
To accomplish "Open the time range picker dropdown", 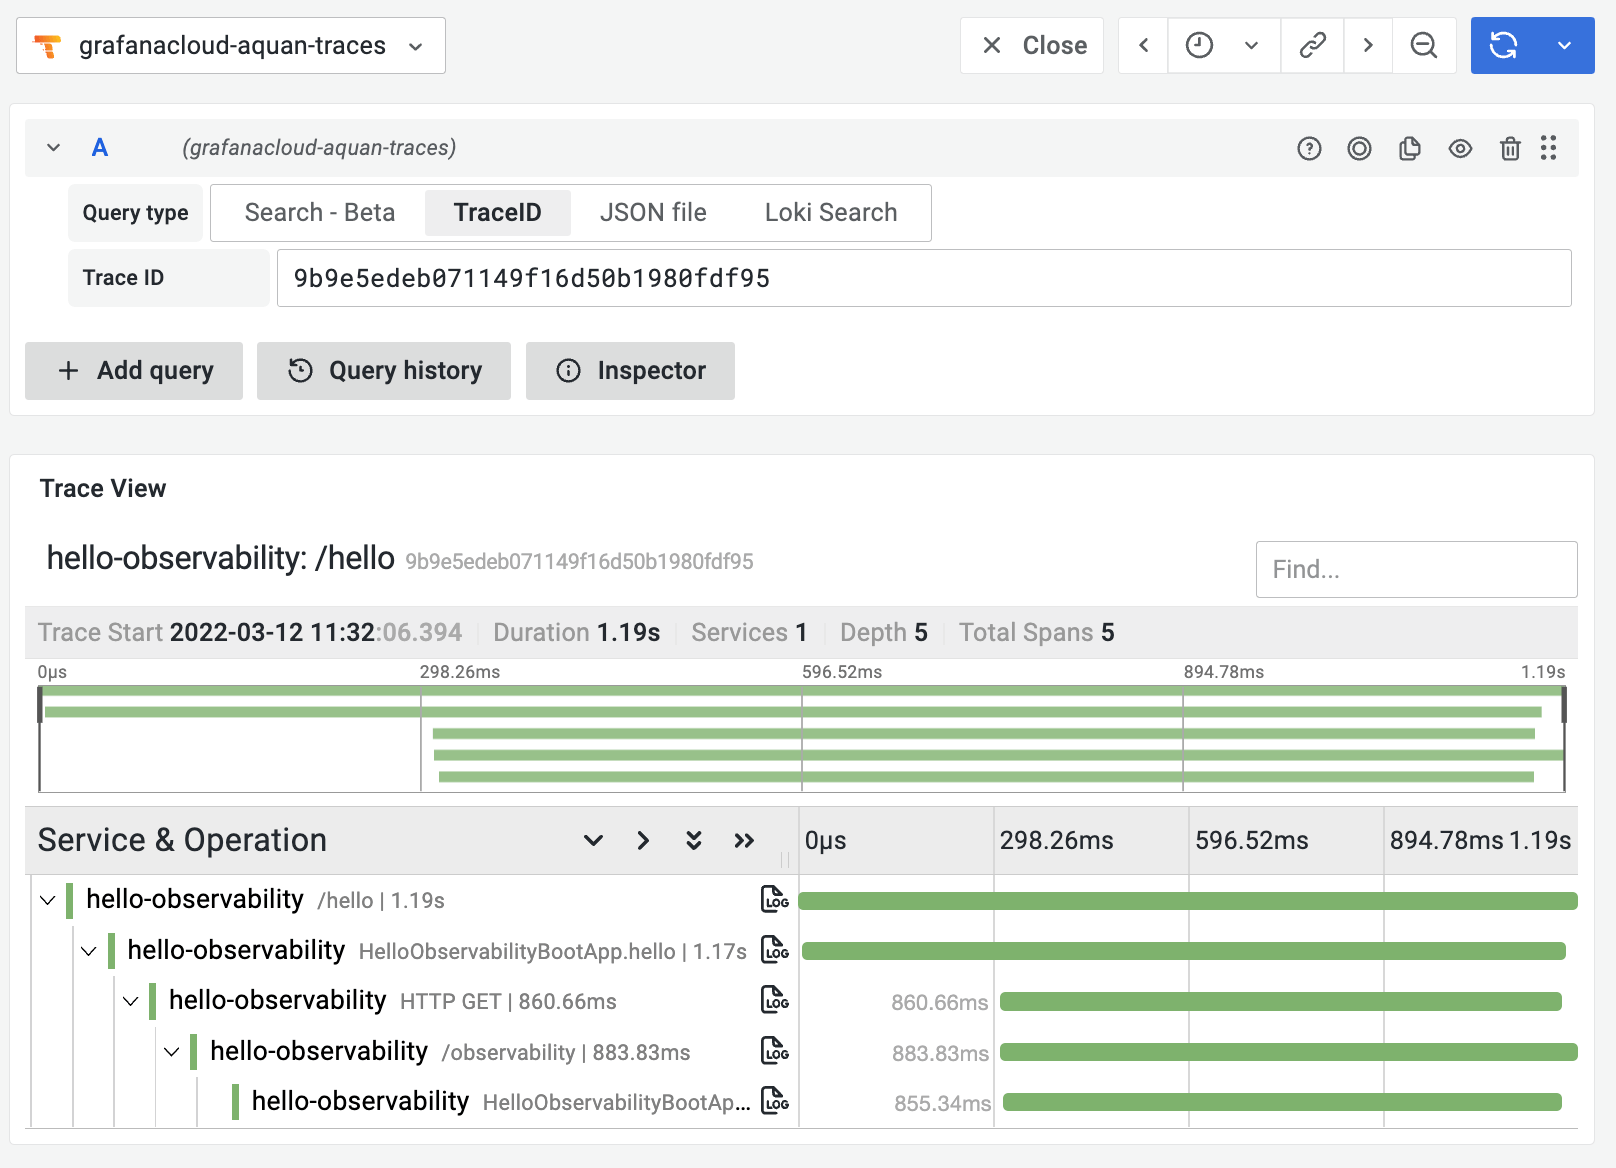I will [x=1252, y=45].
